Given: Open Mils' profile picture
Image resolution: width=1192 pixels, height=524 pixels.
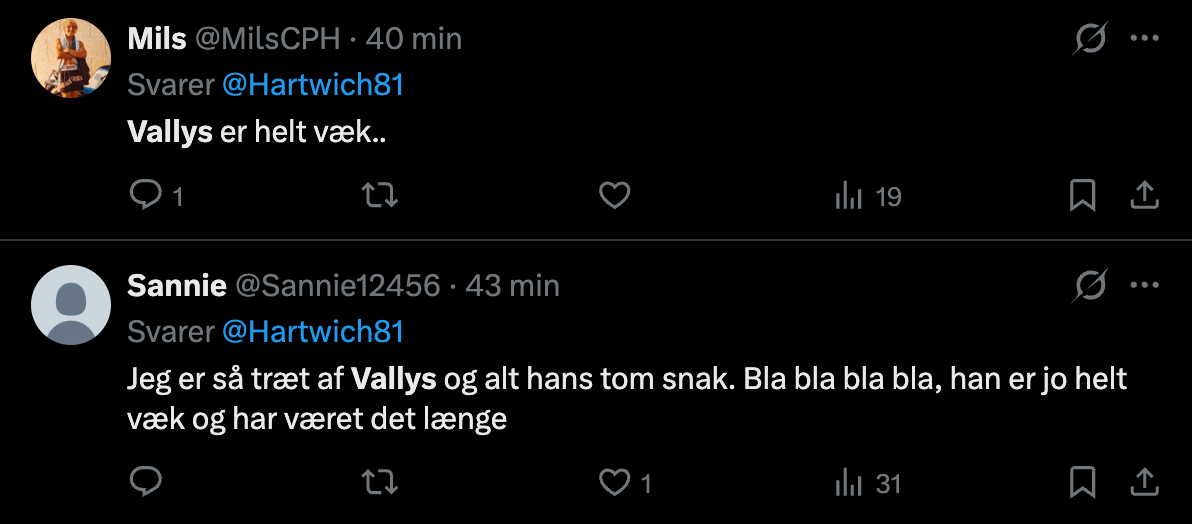Looking at the screenshot, I should click(70, 57).
